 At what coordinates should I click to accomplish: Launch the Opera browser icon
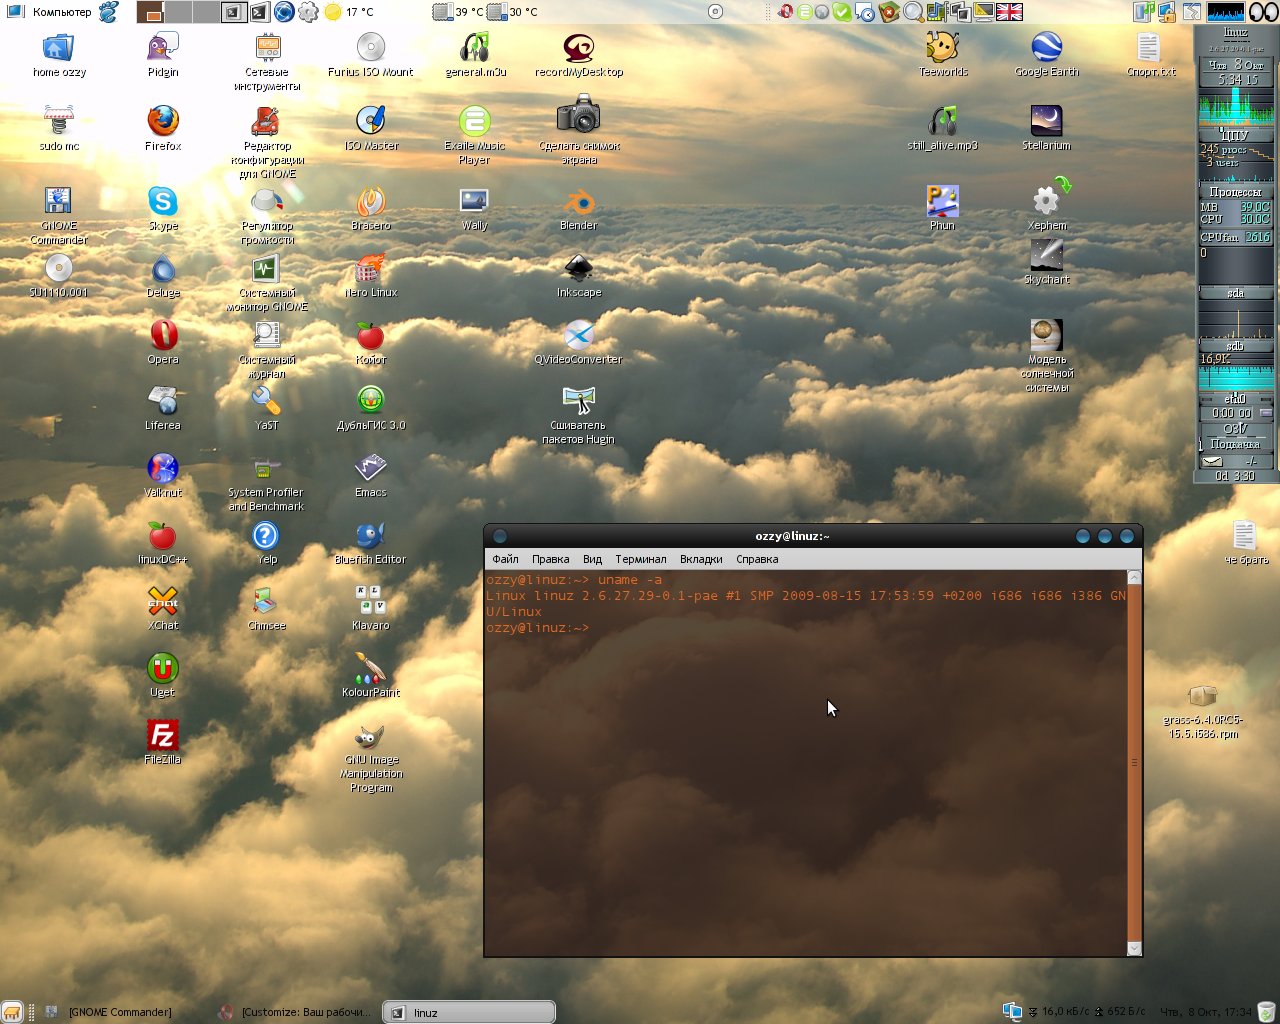pos(163,336)
